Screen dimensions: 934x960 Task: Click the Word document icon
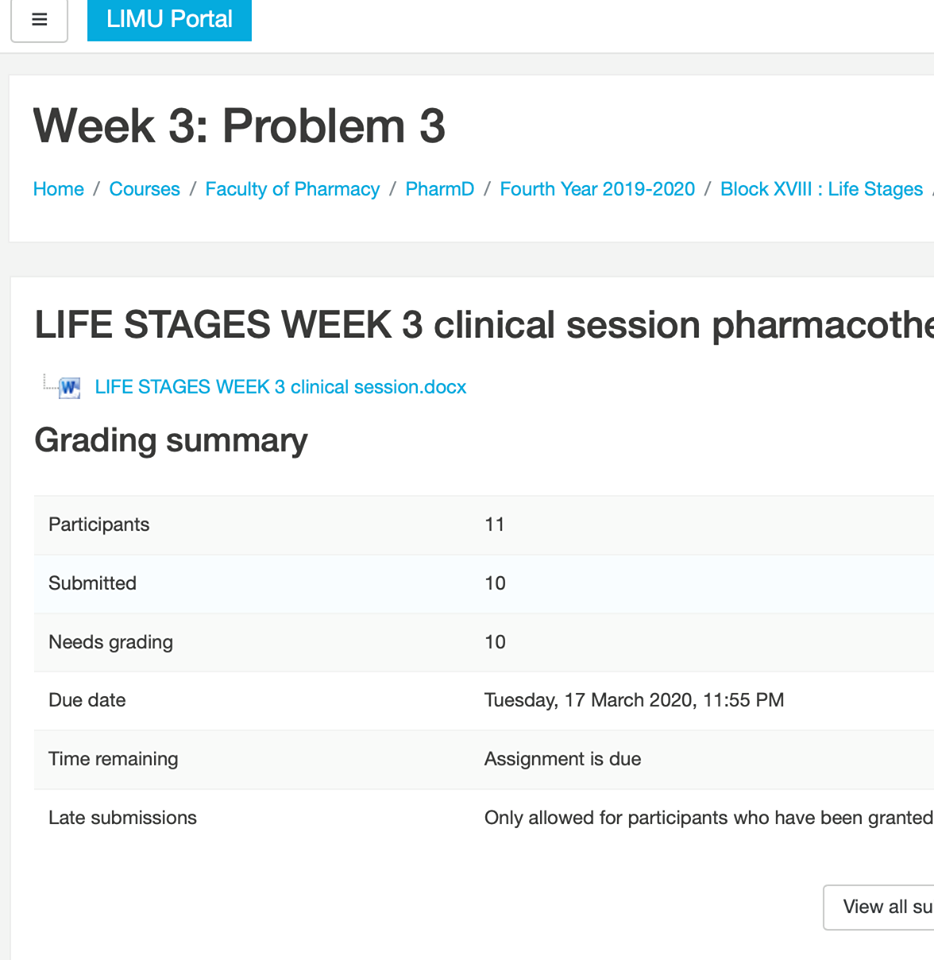point(69,387)
